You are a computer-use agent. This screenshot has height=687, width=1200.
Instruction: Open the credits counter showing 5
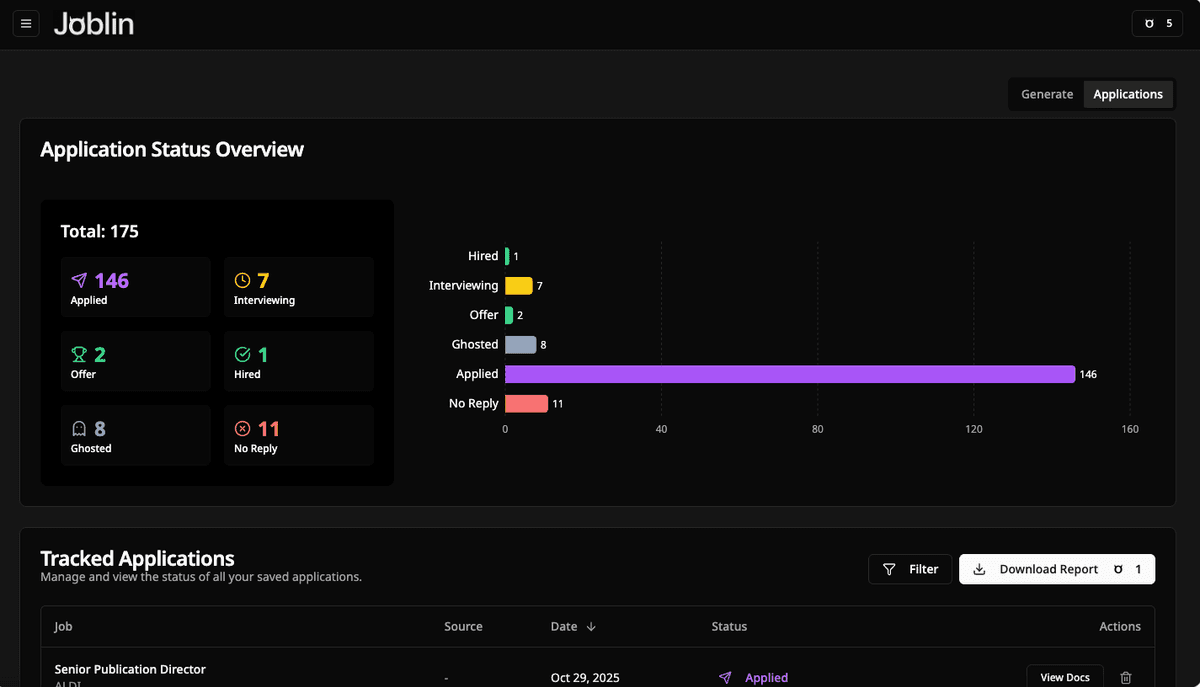tap(1157, 23)
